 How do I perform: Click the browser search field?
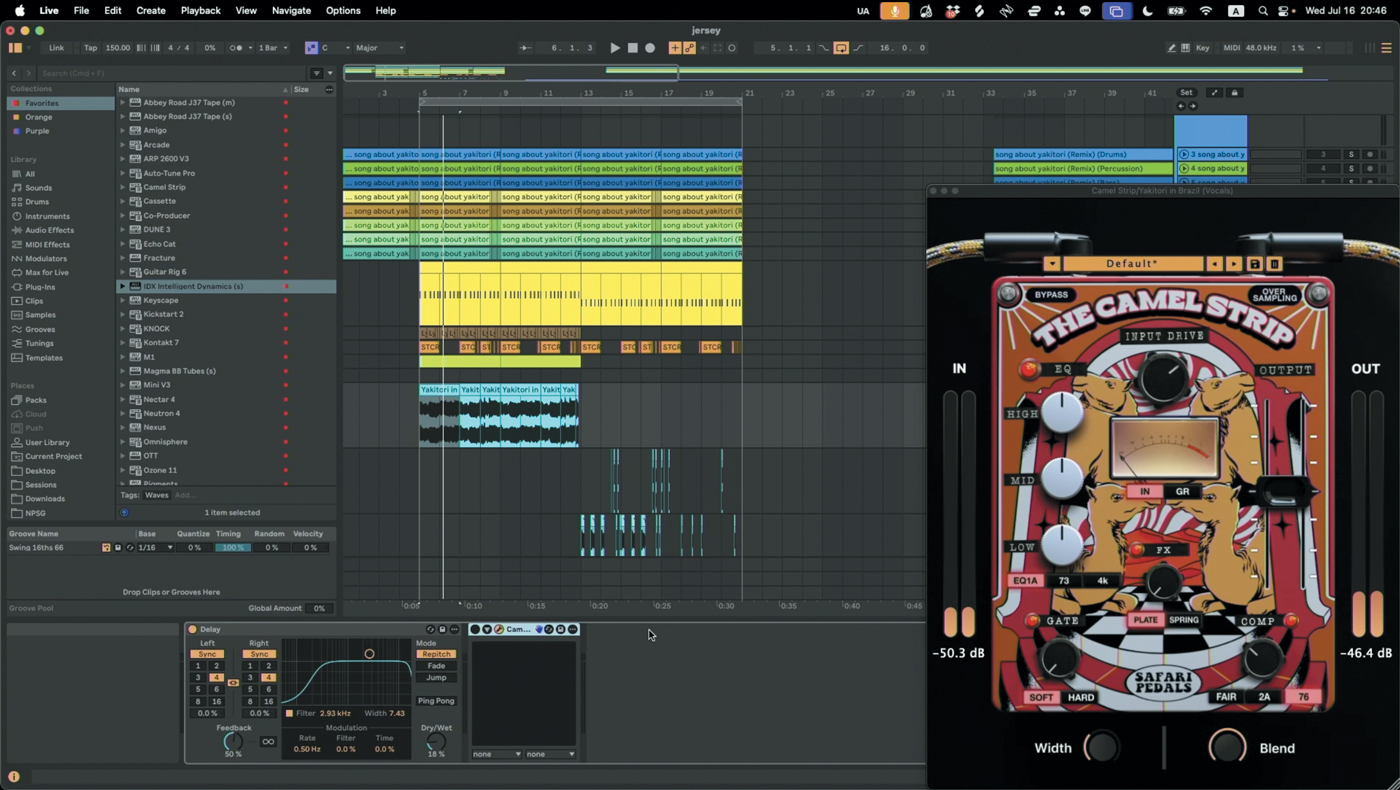tap(170, 73)
